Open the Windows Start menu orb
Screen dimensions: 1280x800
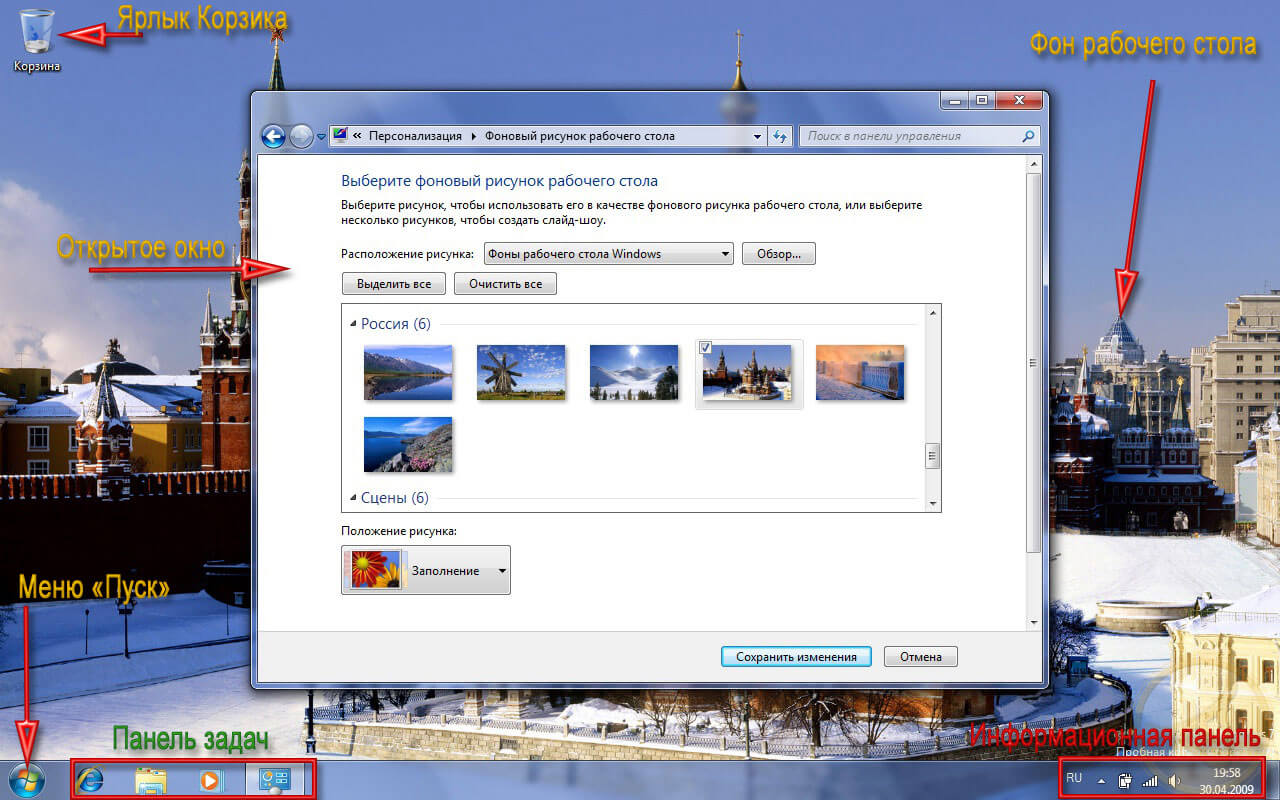pos(26,779)
